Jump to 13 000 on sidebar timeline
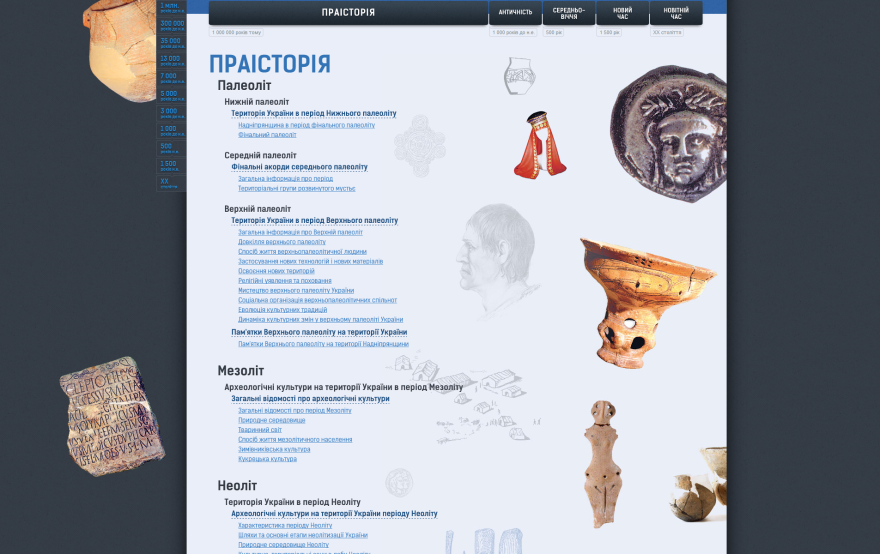The width and height of the screenshot is (880, 554). [171, 59]
